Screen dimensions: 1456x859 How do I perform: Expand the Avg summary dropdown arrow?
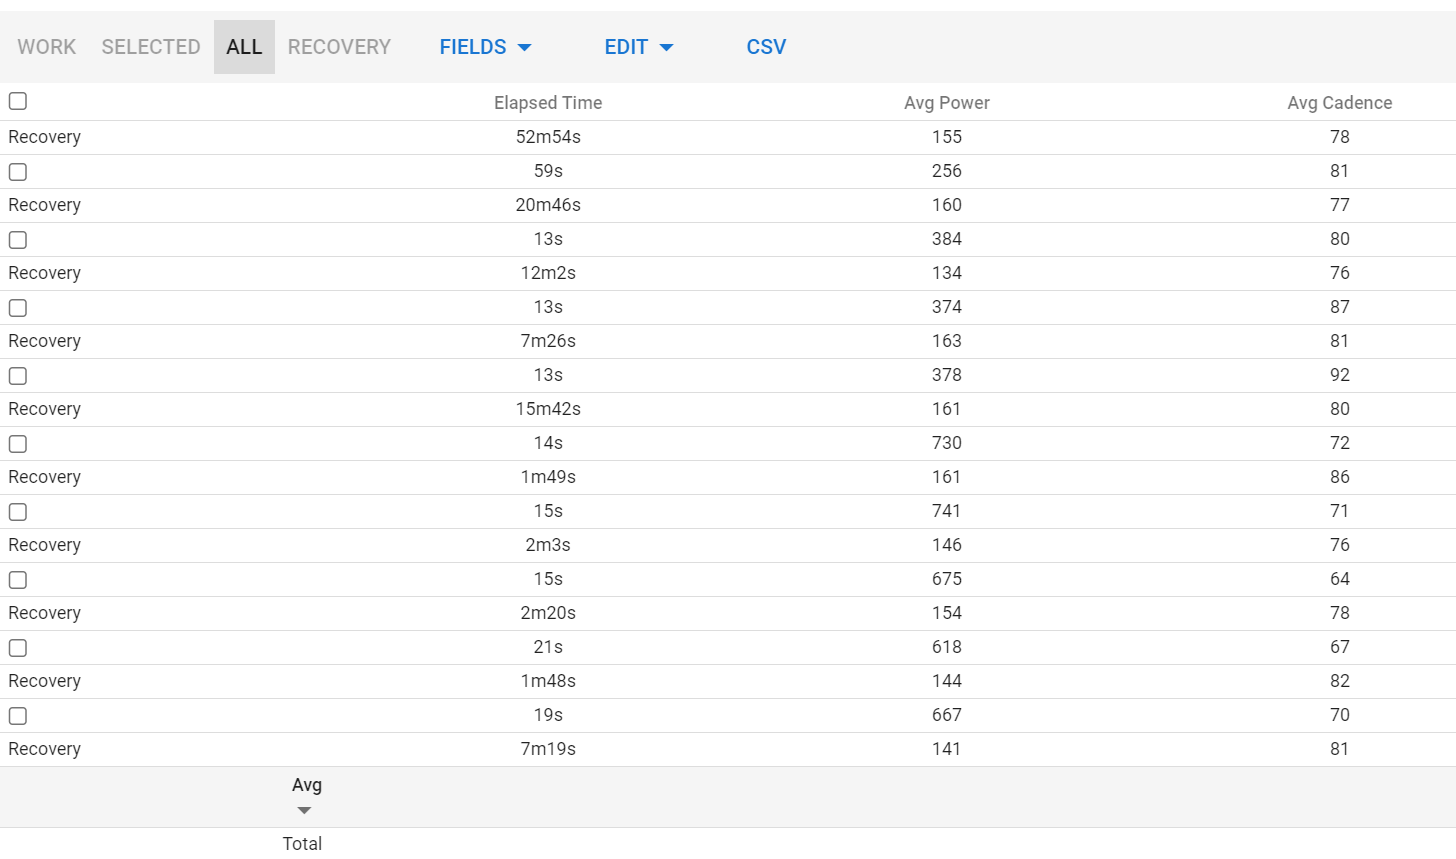[x=305, y=810]
